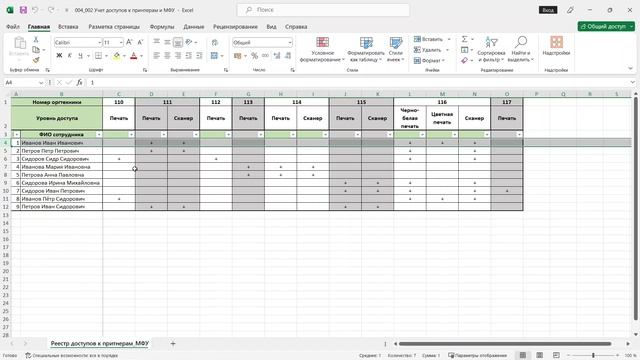Toggle bold Ж formatting
This screenshot has height=360, width=640.
(59, 56)
